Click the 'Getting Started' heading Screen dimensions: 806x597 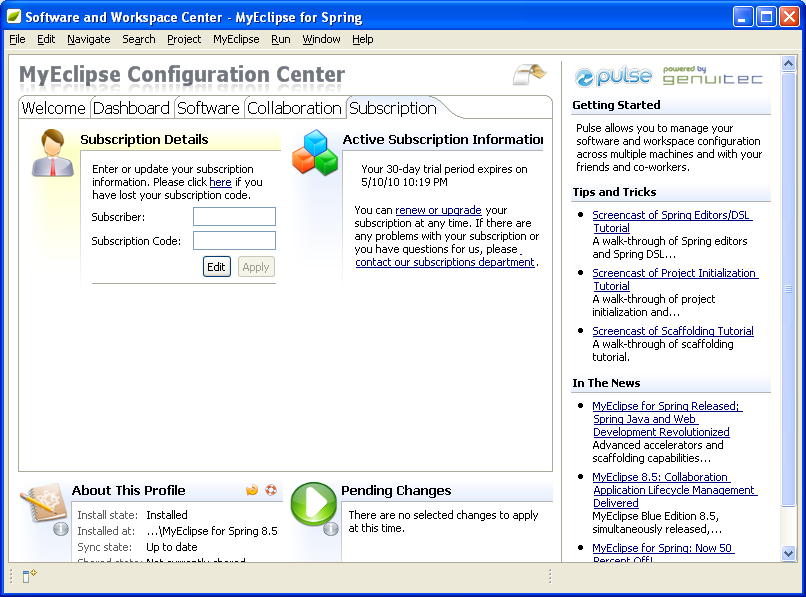click(x=616, y=105)
